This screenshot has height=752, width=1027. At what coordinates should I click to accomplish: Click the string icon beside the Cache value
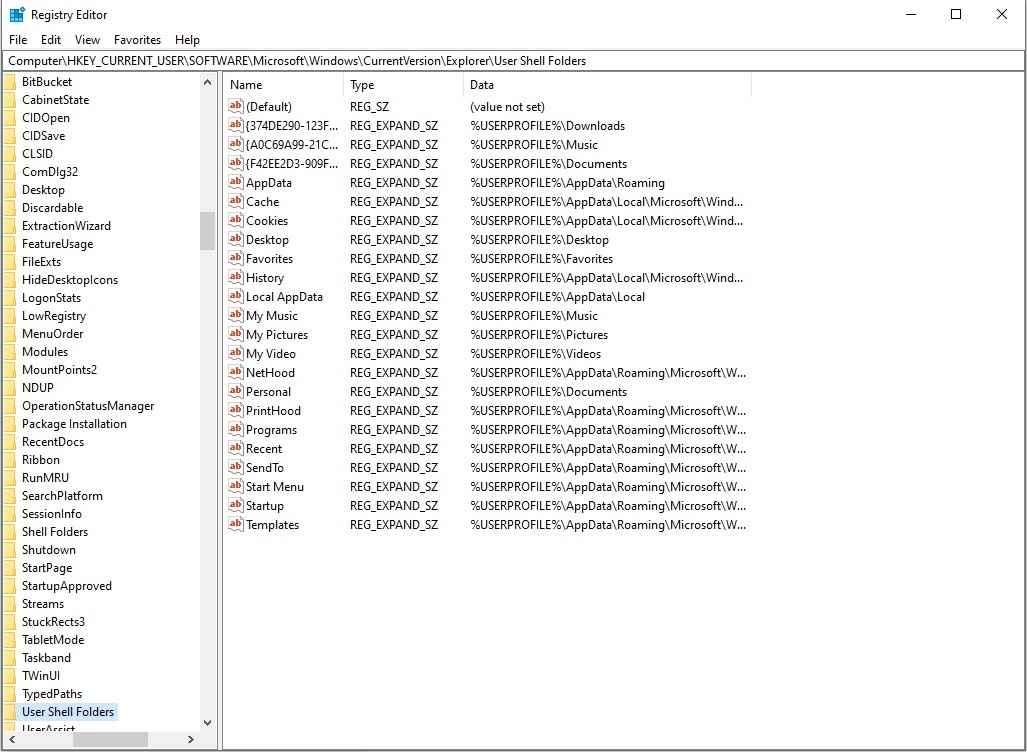tap(236, 201)
